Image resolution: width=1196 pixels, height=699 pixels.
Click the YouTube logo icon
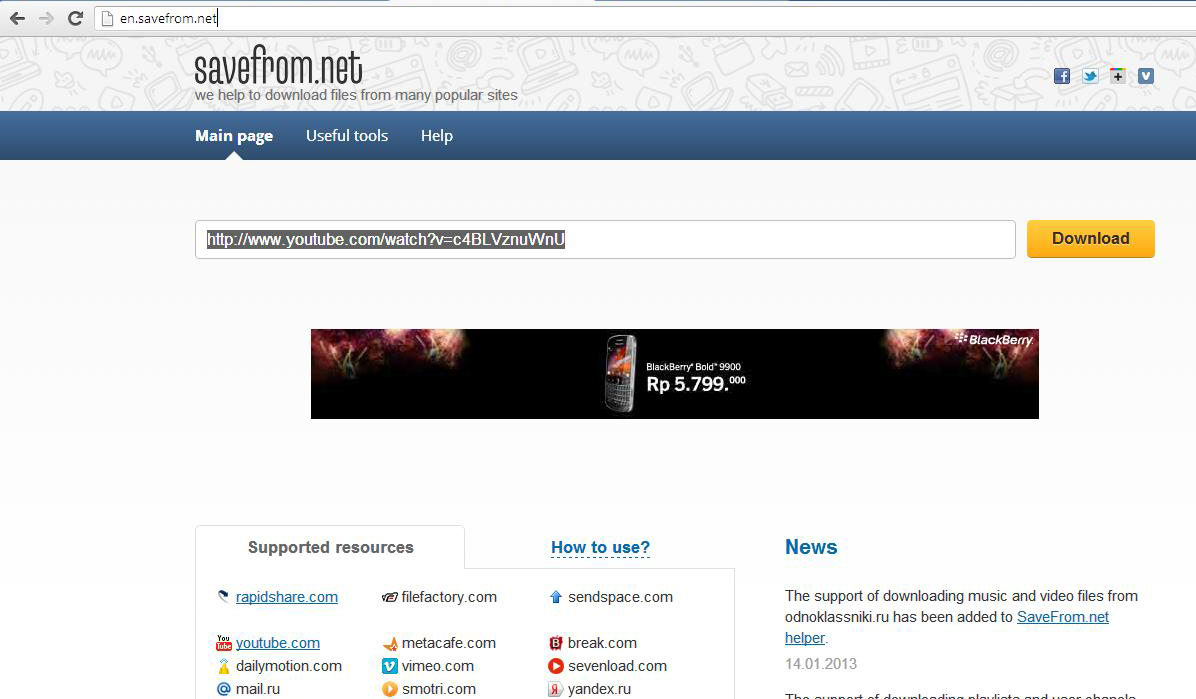click(223, 643)
